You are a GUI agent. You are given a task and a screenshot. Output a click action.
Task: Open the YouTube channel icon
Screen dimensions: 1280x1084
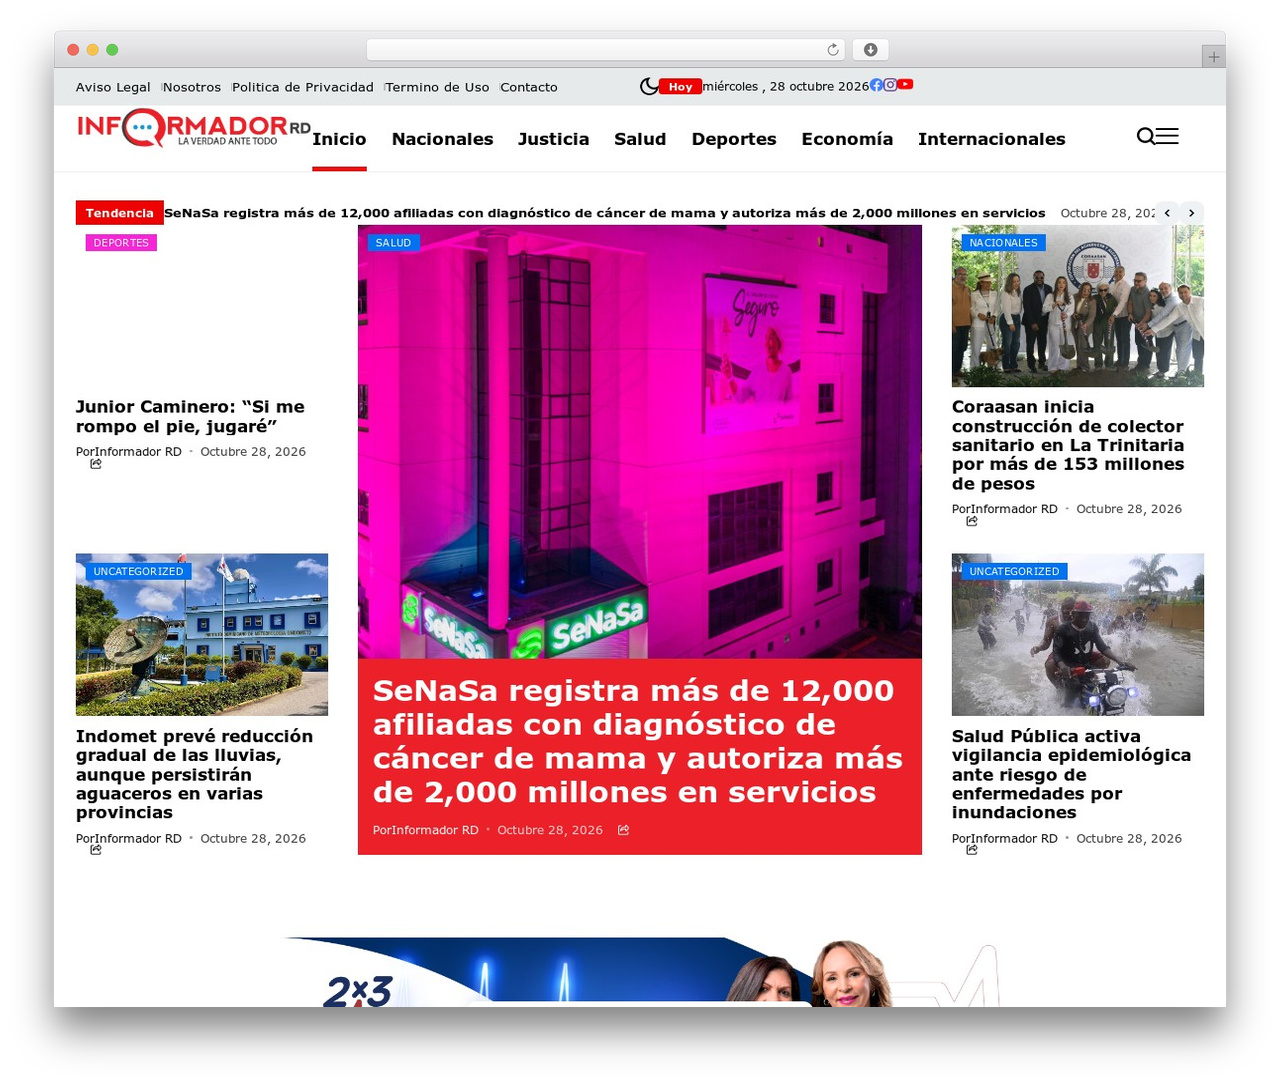coord(905,85)
